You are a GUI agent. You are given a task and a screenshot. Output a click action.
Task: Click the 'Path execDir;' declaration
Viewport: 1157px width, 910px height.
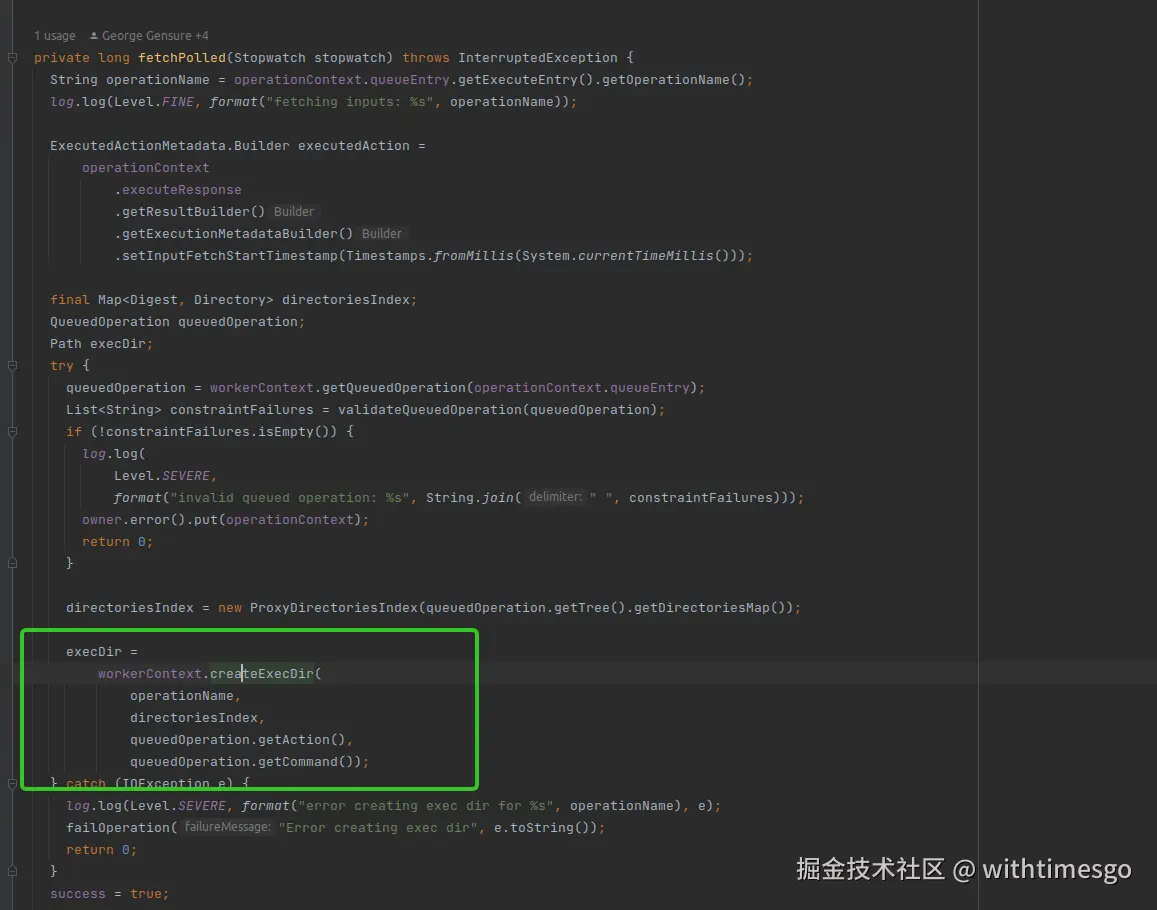coord(101,344)
